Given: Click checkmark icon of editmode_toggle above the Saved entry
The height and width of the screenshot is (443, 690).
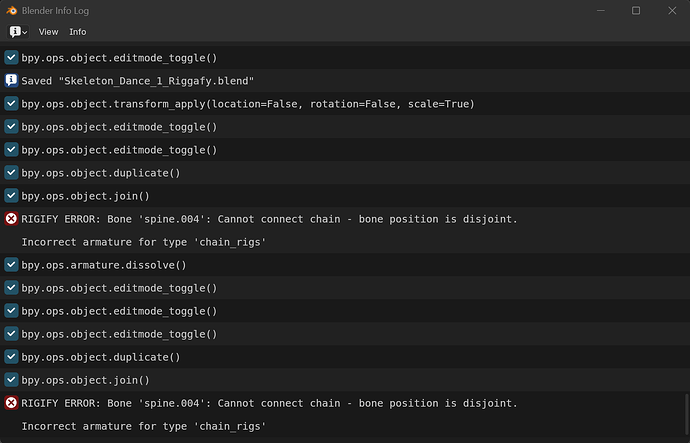Looking at the screenshot, I should (11, 58).
